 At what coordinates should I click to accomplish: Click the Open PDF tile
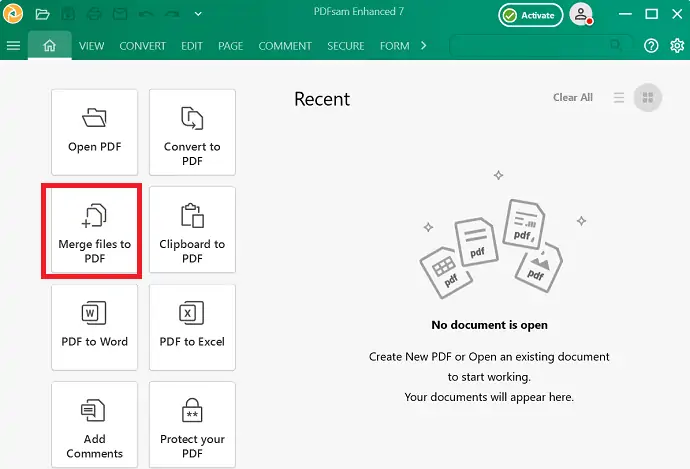click(x=94, y=132)
